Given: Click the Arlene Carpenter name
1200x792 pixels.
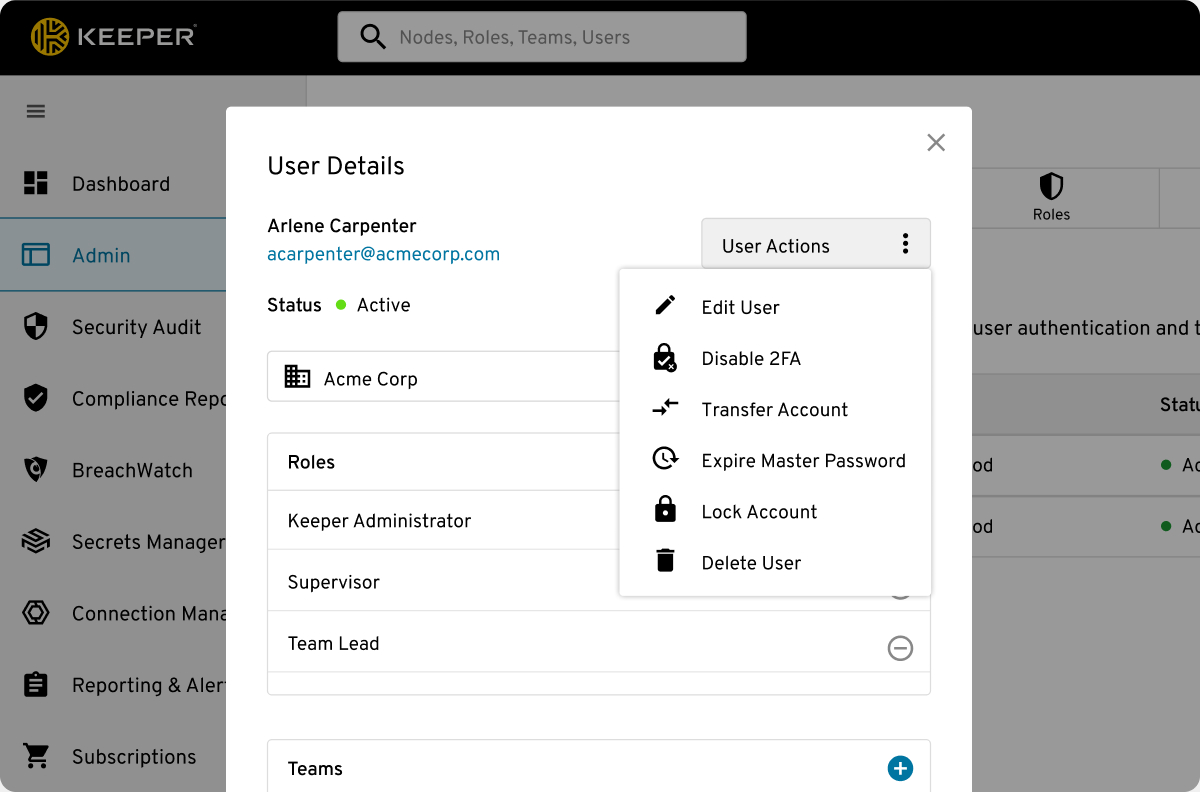Looking at the screenshot, I should point(342,226).
